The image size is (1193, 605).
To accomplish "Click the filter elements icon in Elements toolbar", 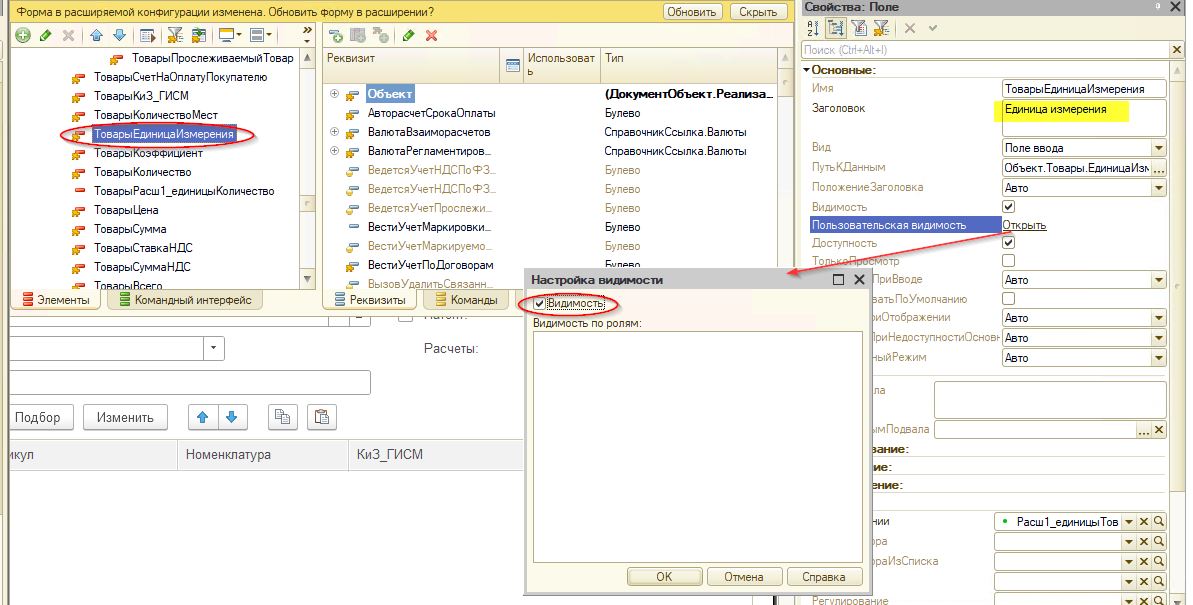I will pos(175,36).
